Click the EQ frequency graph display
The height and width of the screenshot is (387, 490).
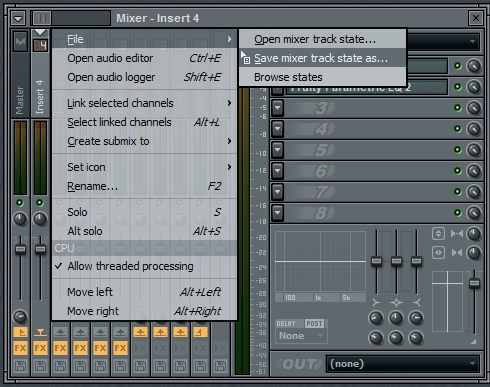click(x=320, y=261)
